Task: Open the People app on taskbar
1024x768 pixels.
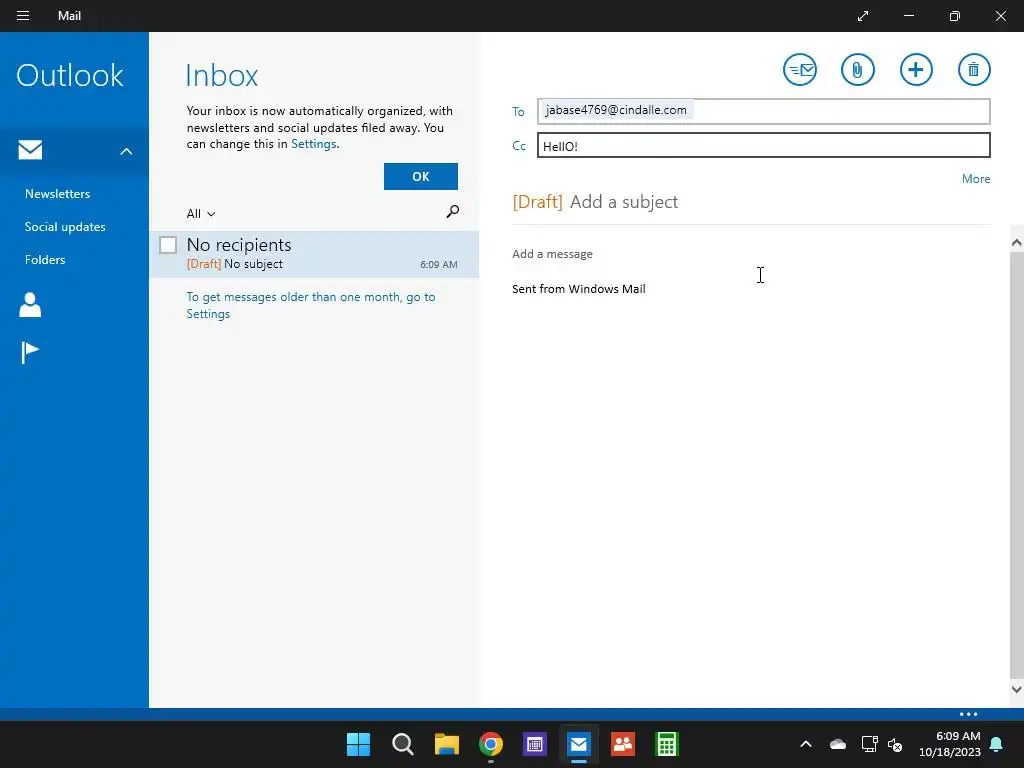Action: click(622, 744)
